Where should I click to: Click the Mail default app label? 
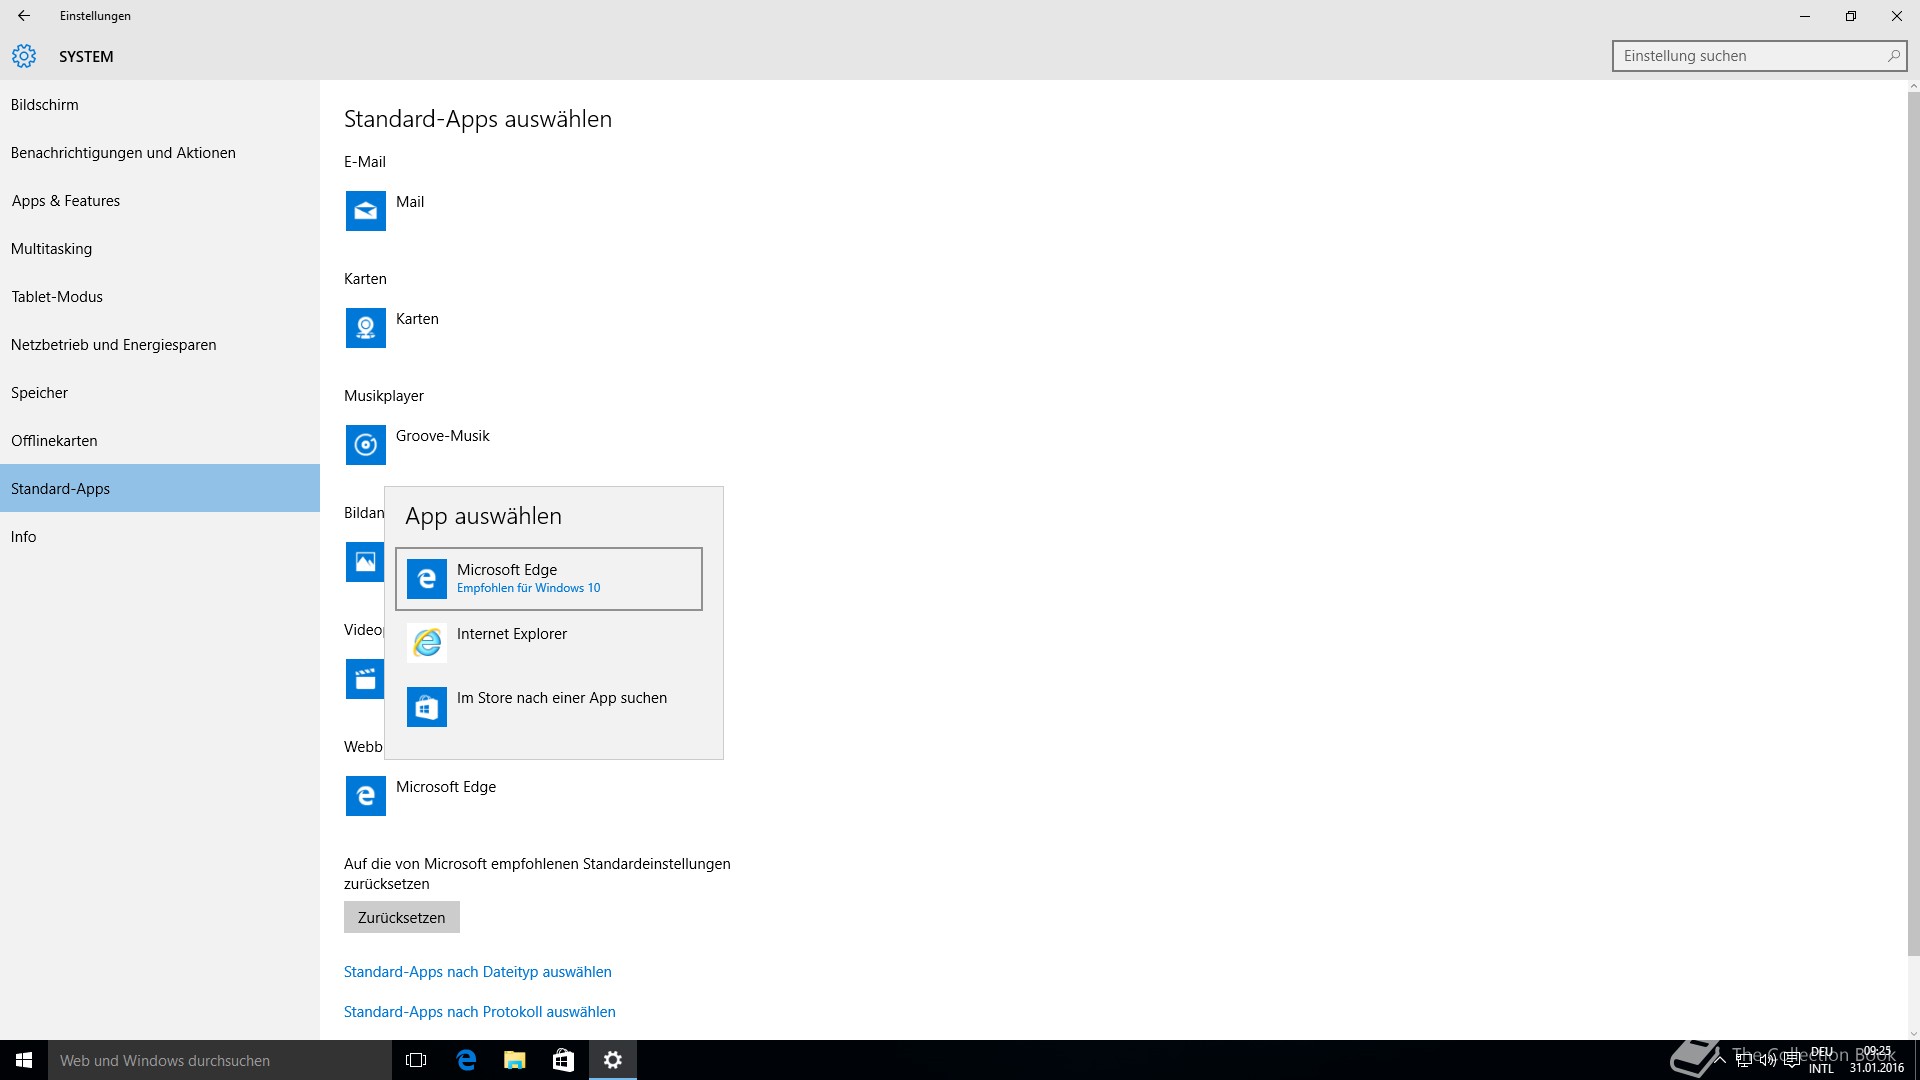pyautogui.click(x=410, y=202)
